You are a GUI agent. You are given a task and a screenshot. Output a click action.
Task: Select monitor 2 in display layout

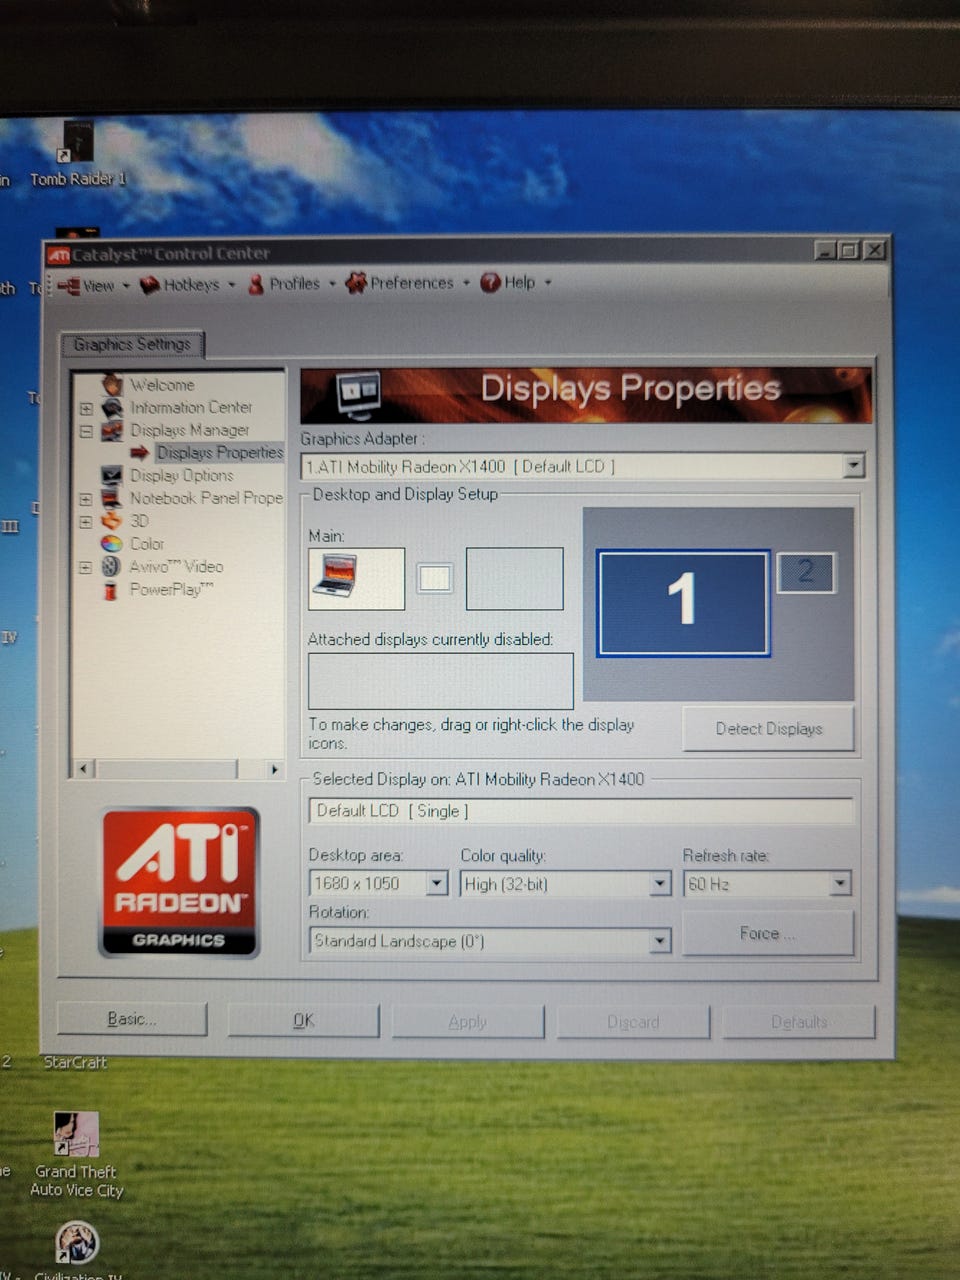[x=806, y=572]
